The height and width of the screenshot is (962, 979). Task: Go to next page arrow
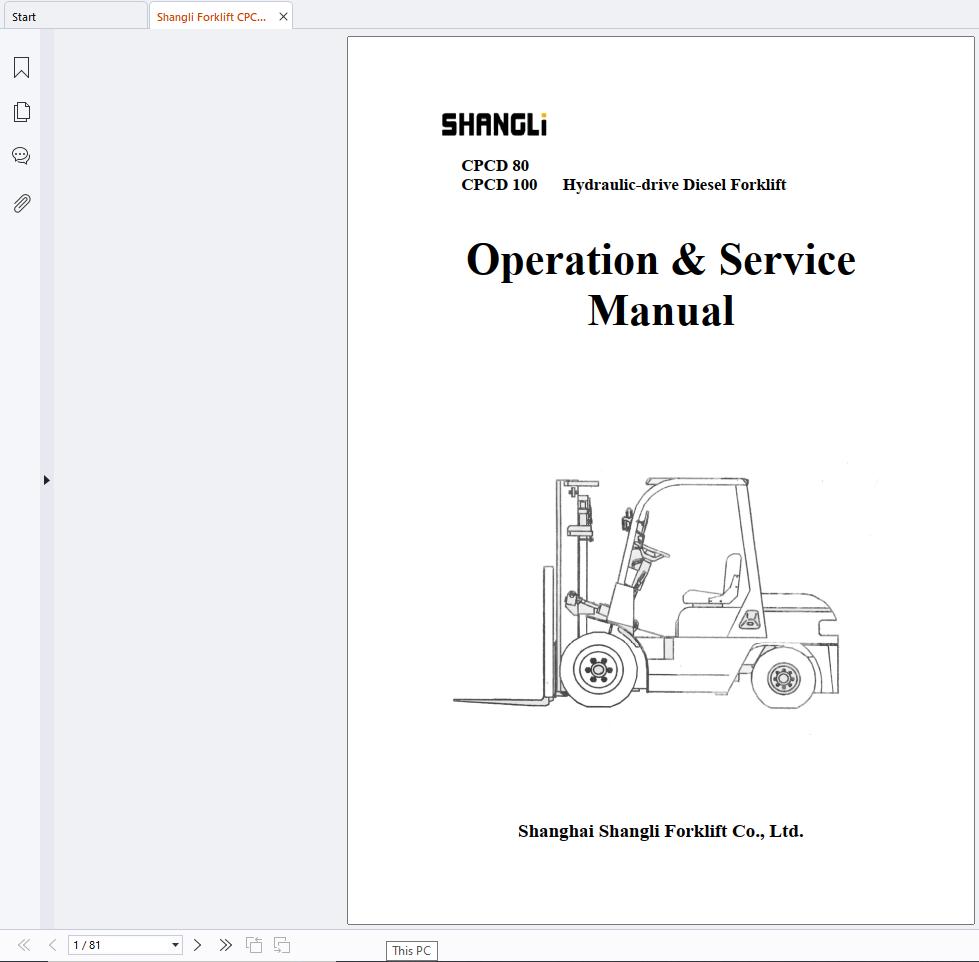tap(197, 945)
